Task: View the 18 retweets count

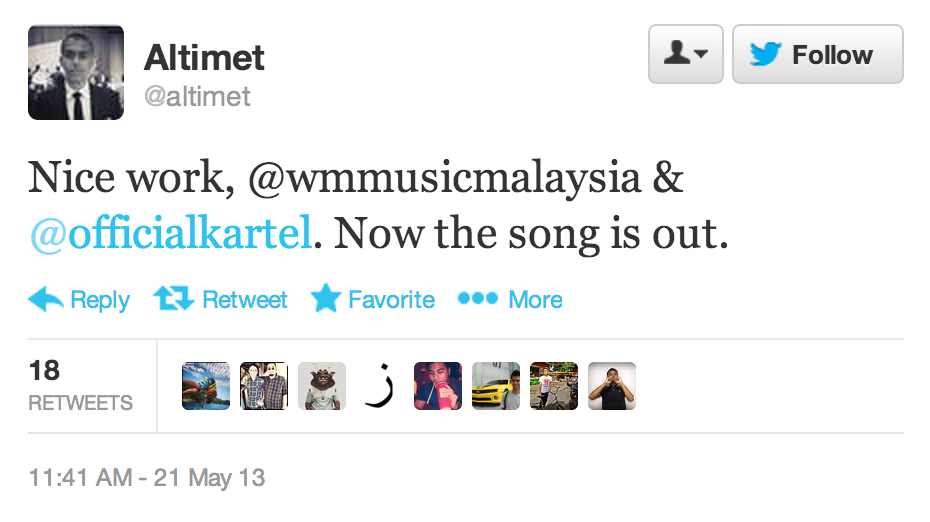Action: point(80,386)
